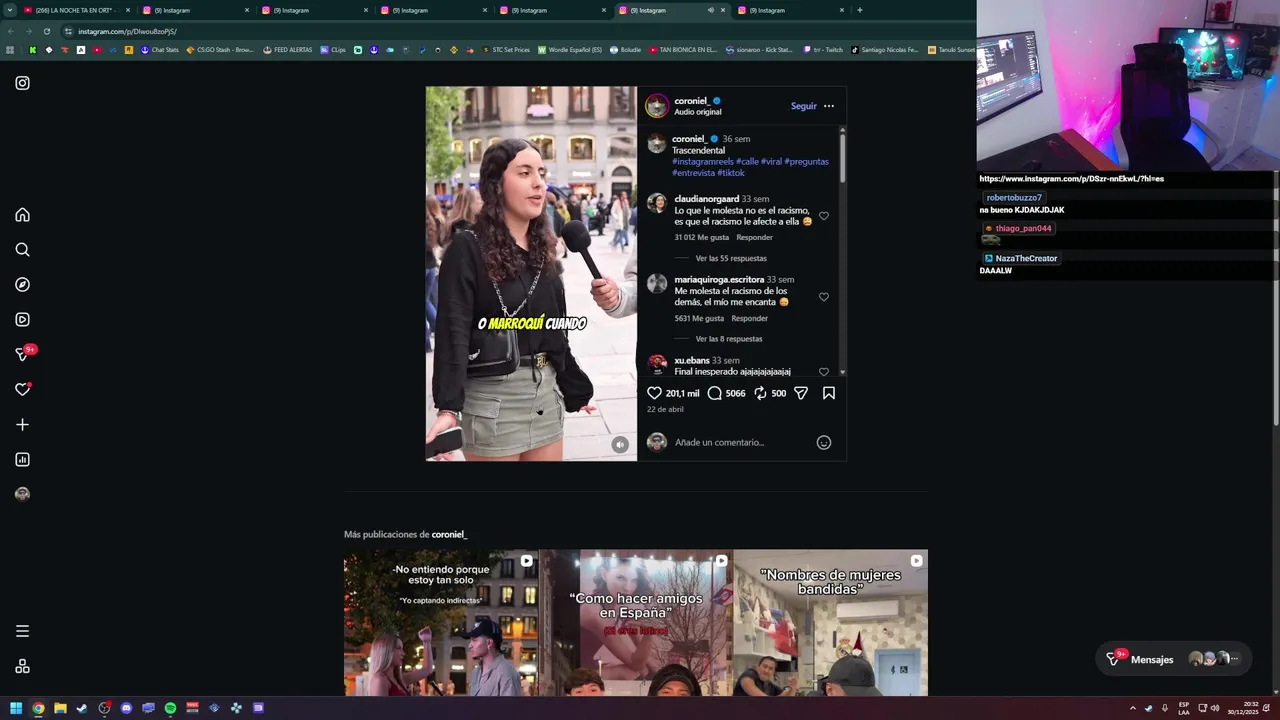The image size is (1280, 720).
Task: Open Spotify from the taskbar
Action: [x=170, y=708]
